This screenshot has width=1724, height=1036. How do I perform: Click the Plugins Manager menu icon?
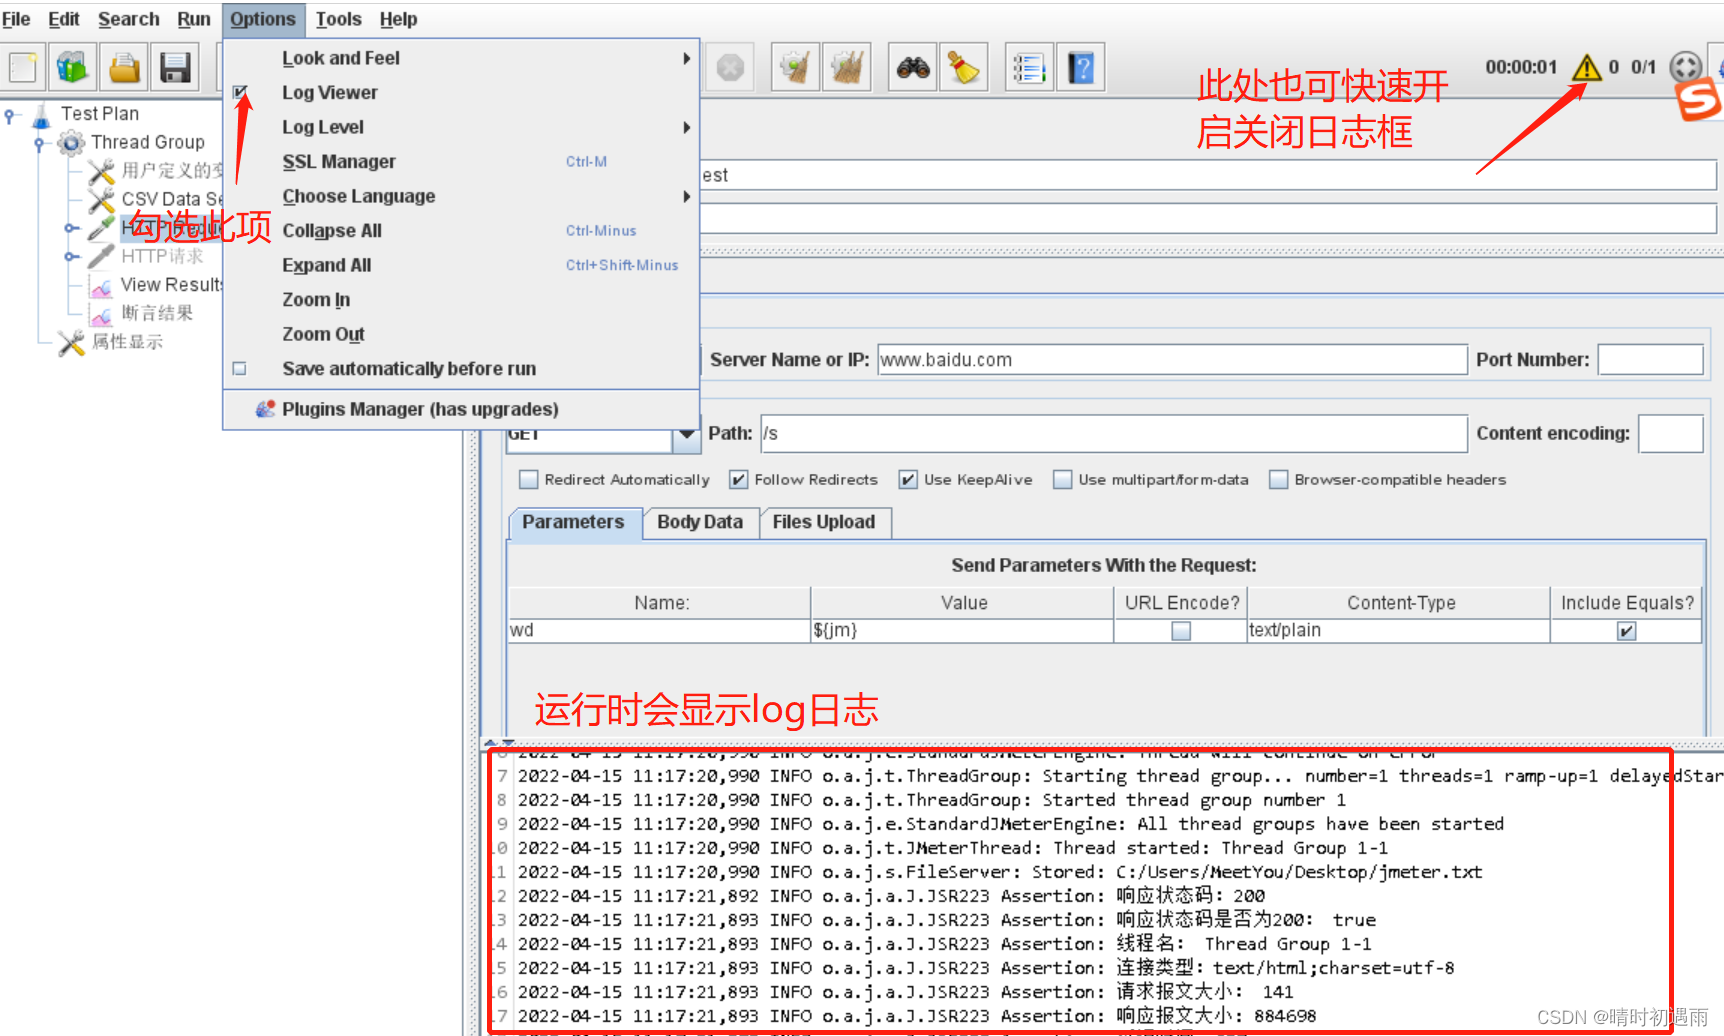(265, 409)
